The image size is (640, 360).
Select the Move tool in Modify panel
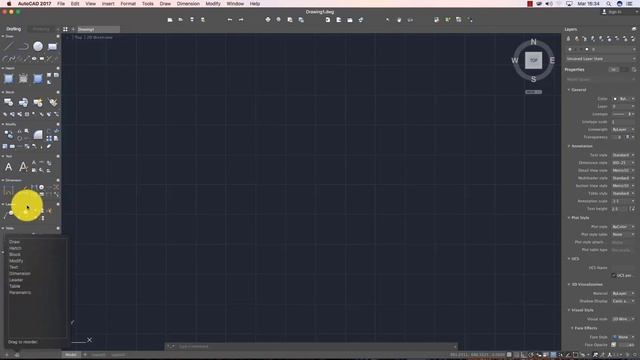[x=9, y=134]
